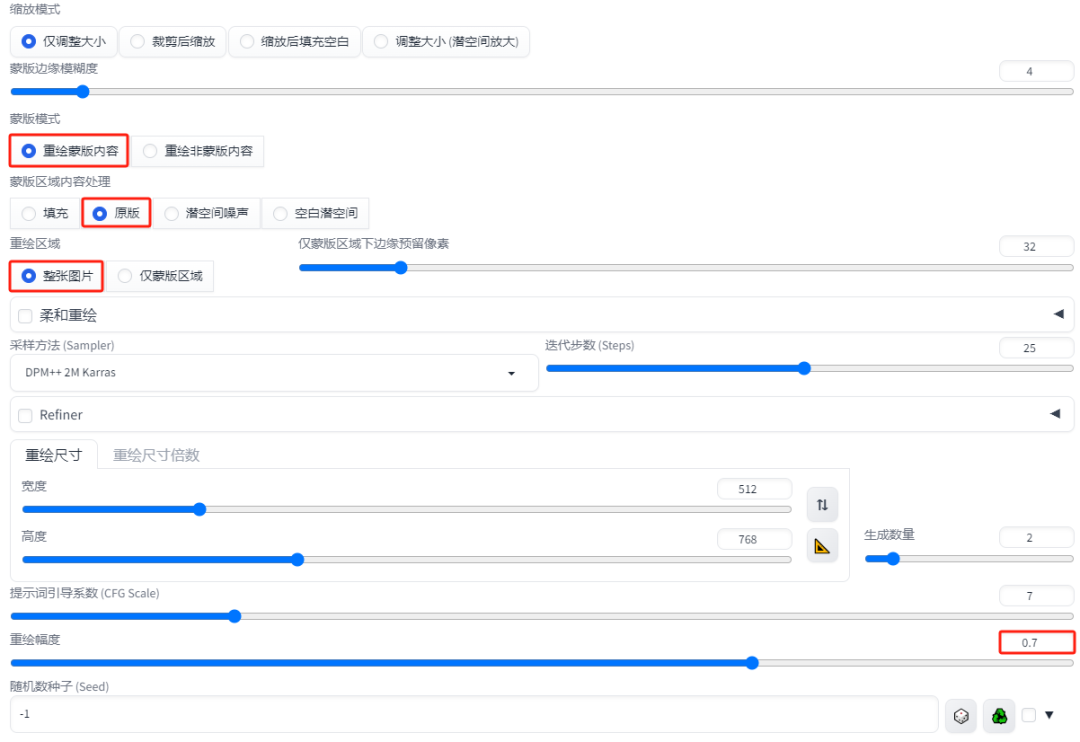The width and height of the screenshot is (1080, 742).
Task: Click the Seed input field
Action: click(x=474, y=714)
